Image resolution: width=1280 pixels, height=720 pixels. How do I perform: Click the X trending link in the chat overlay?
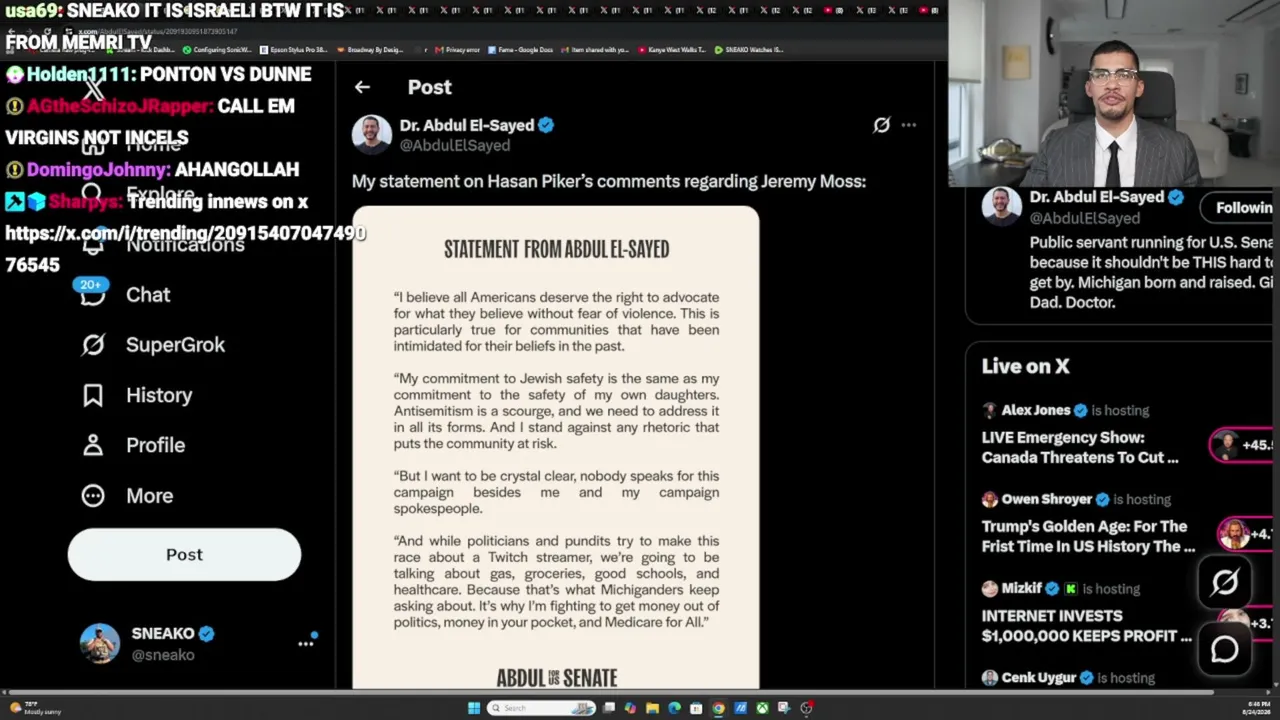point(186,249)
